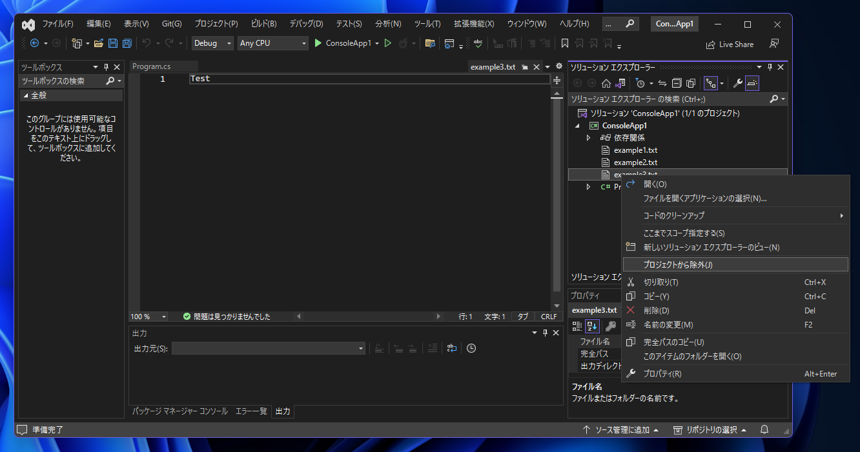The width and height of the screenshot is (860, 452).
Task: Select example1.txt in Solution Explorer
Action: pos(635,150)
